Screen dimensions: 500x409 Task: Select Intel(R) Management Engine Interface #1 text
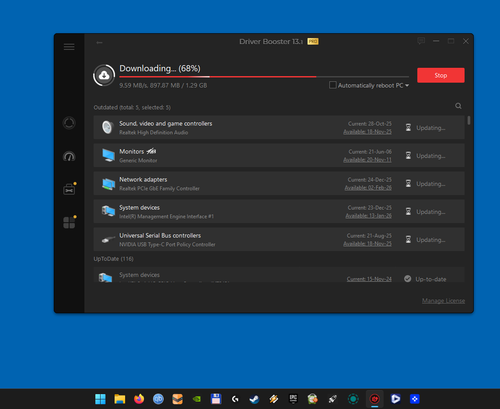pos(166,216)
